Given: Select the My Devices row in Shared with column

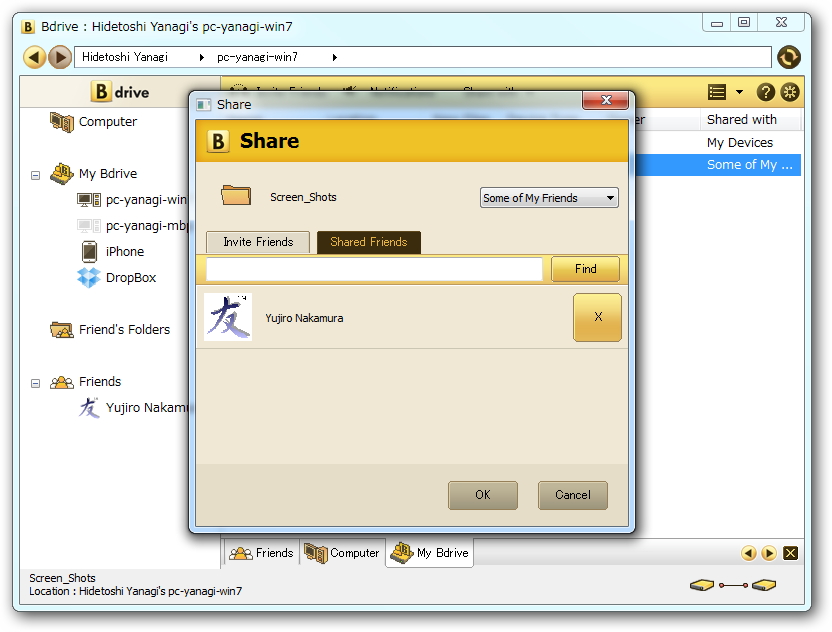Looking at the screenshot, I should [x=740, y=143].
